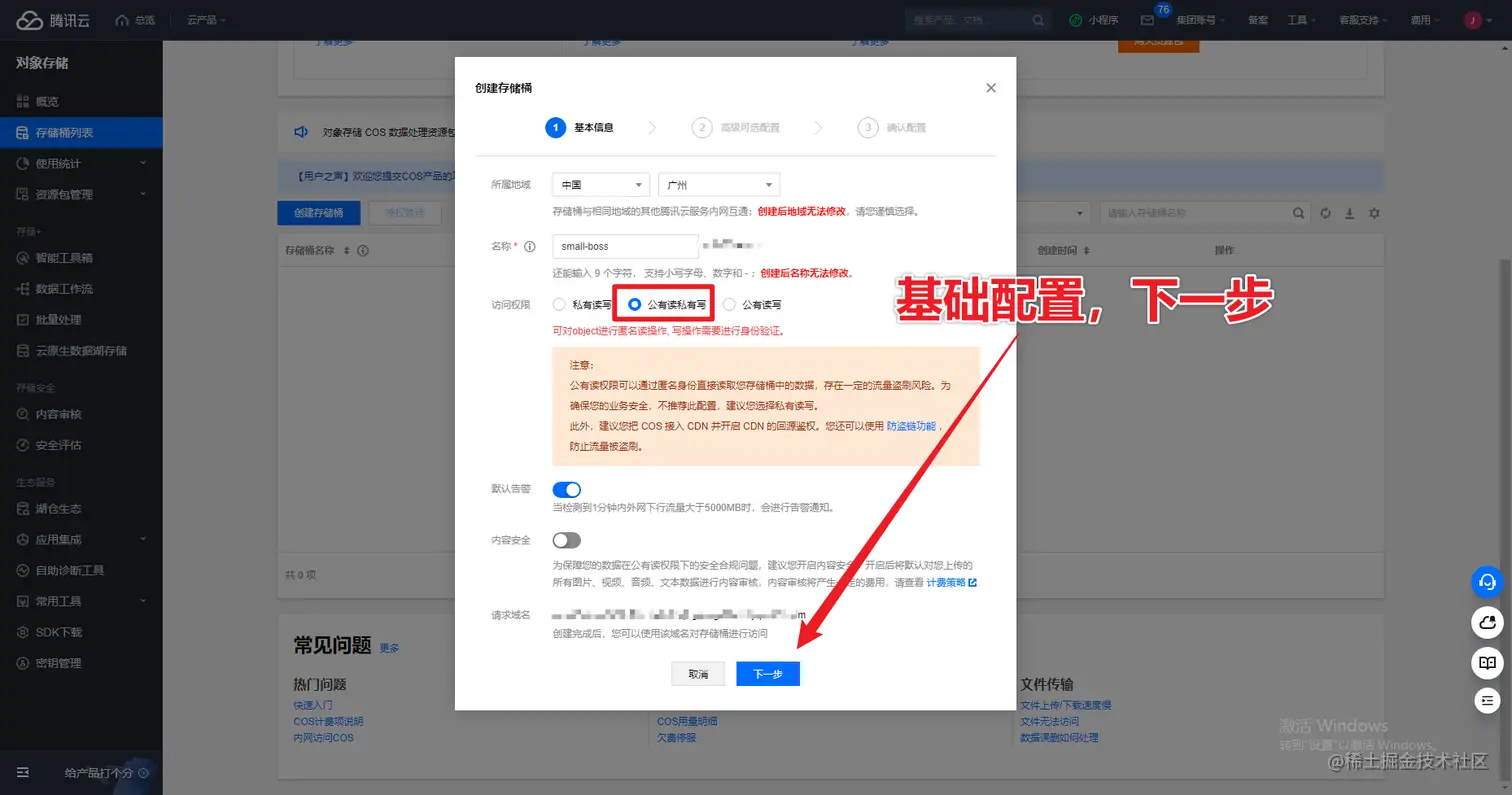Open the 工具 menu in top bar
Screen dimensions: 1512x795
click(x=1301, y=20)
